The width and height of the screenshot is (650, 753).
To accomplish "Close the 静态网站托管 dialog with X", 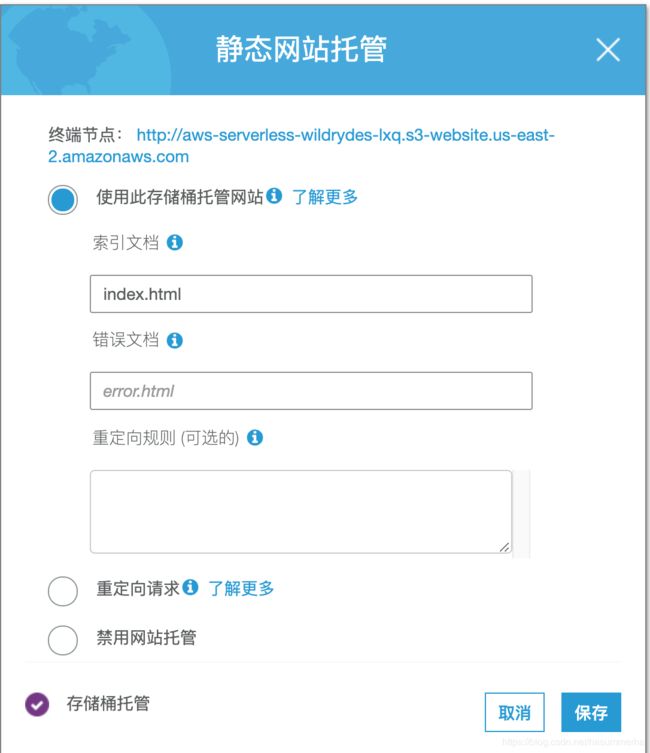I will pos(608,50).
